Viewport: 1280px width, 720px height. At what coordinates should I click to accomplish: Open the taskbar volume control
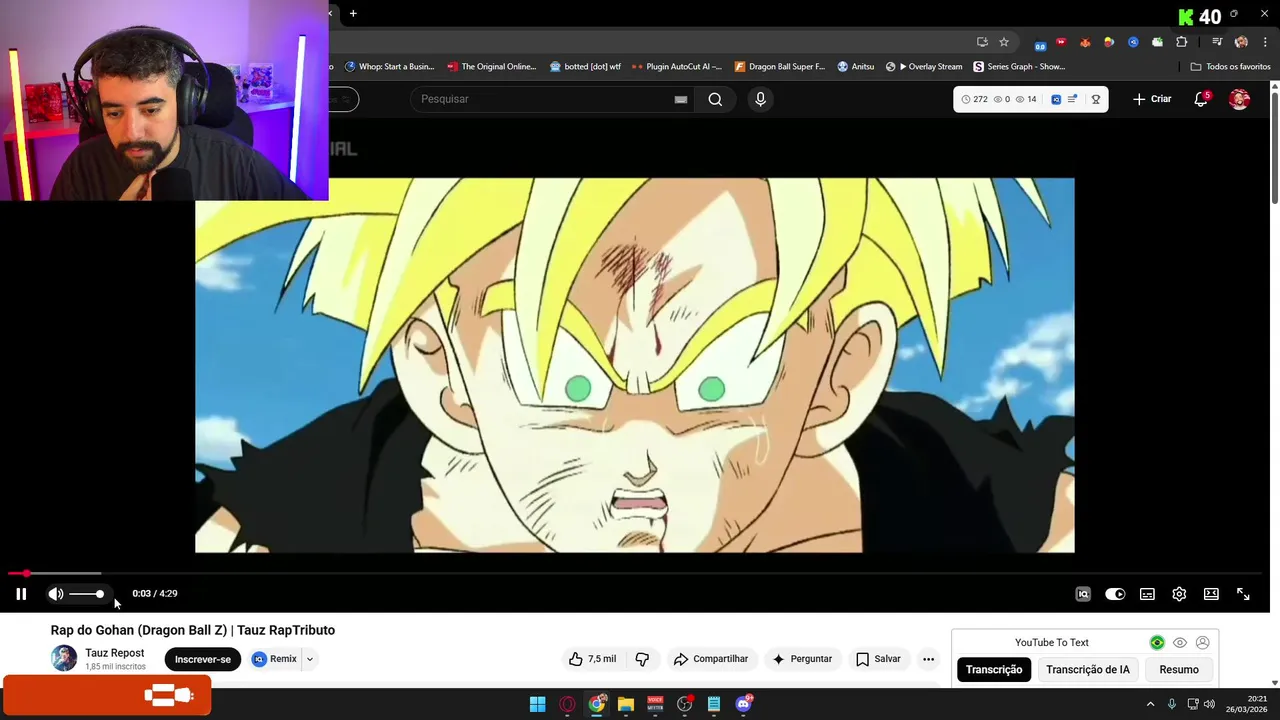1209,704
